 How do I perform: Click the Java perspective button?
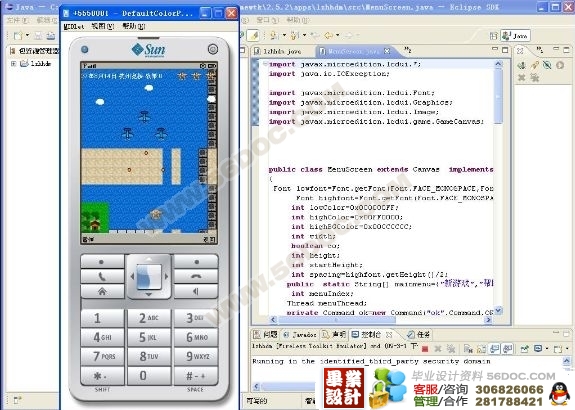516,36
